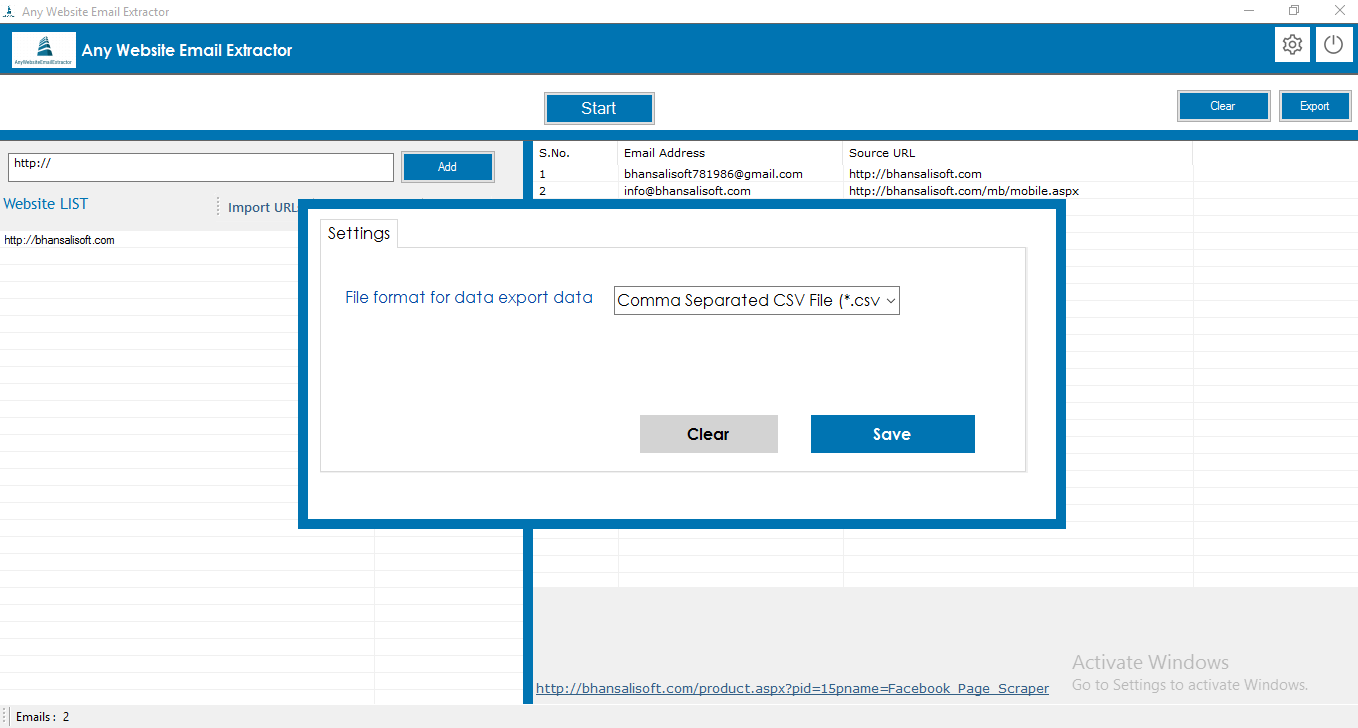
Task: Click the URL input field
Action: 201,167
